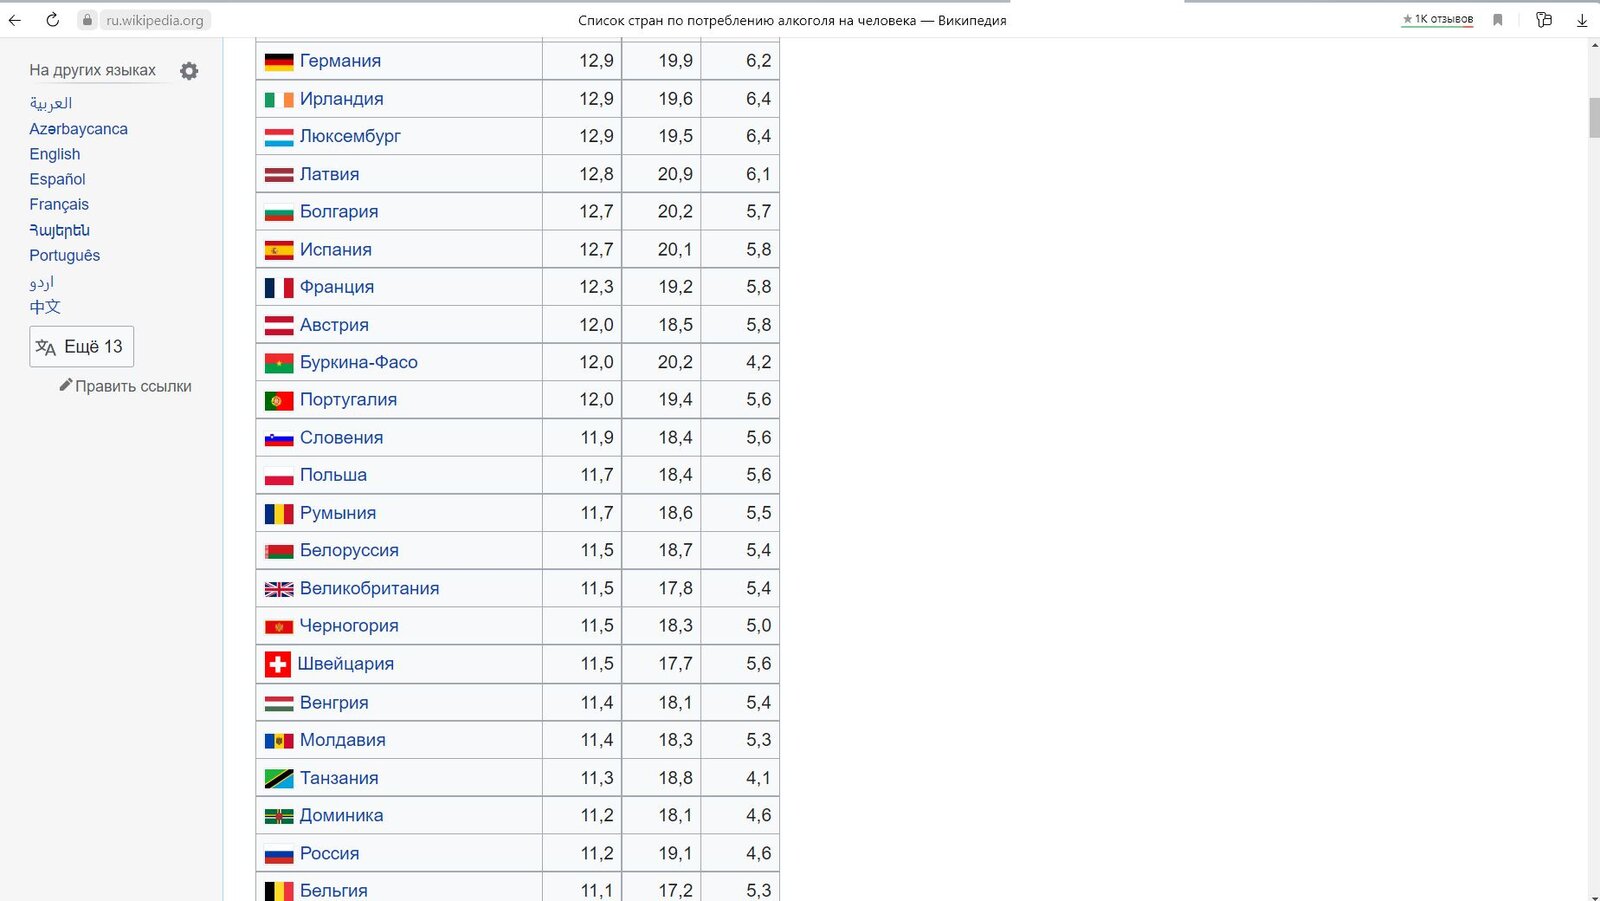Click the ru.wikipedia.org address field
The height and width of the screenshot is (901, 1600).
(x=155, y=20)
